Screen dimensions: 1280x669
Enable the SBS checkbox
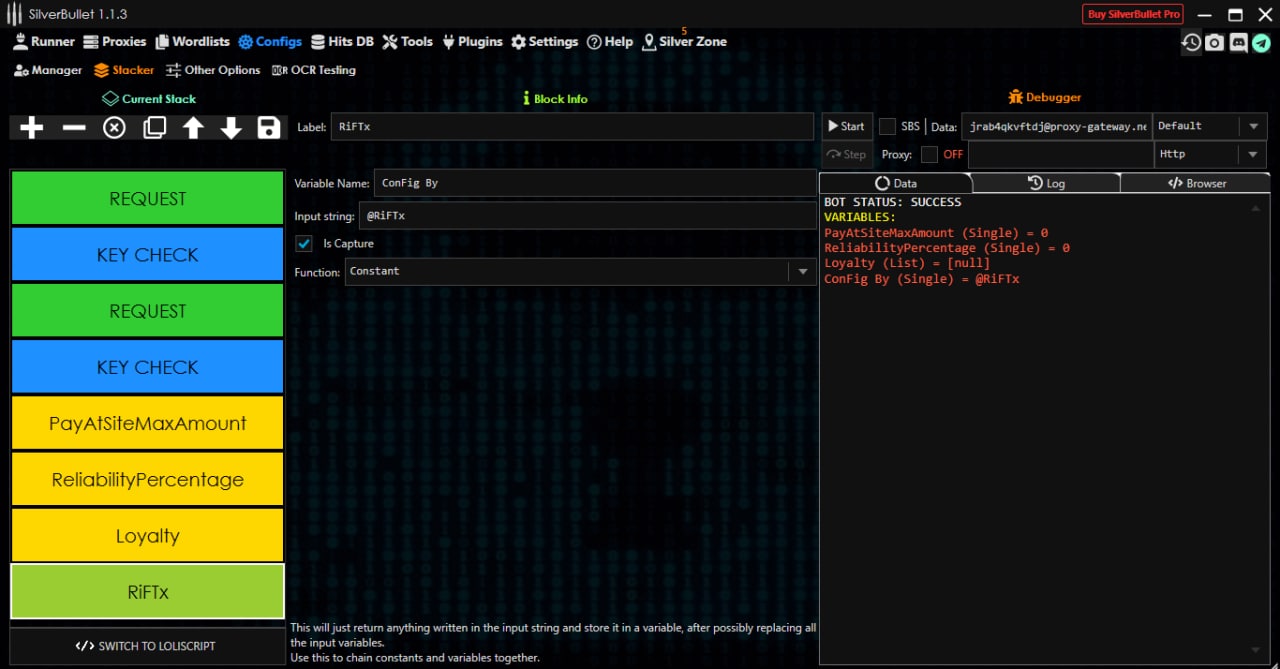click(887, 126)
